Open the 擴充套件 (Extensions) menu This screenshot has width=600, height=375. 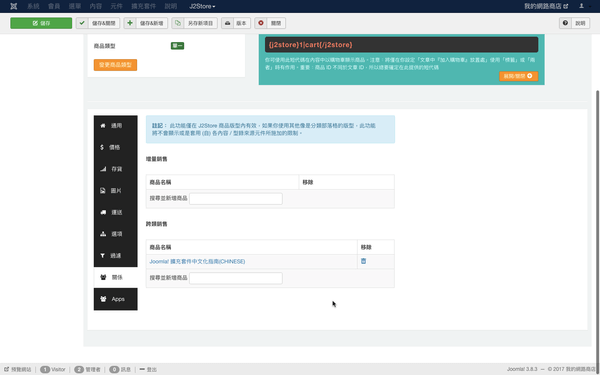143,6
